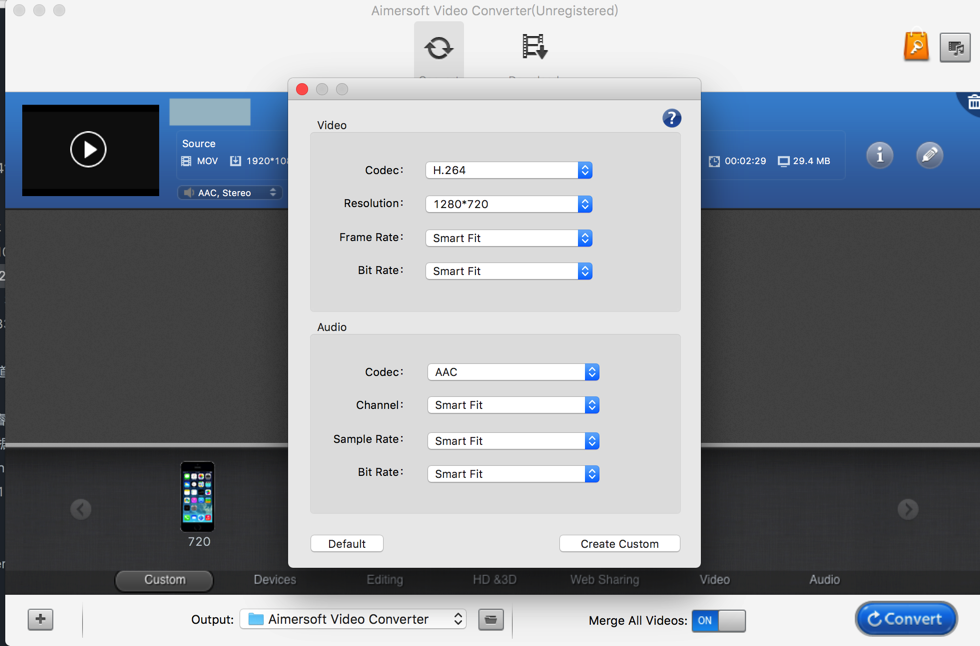The image size is (980, 646).
Task: Open the video info icon
Action: pos(879,155)
